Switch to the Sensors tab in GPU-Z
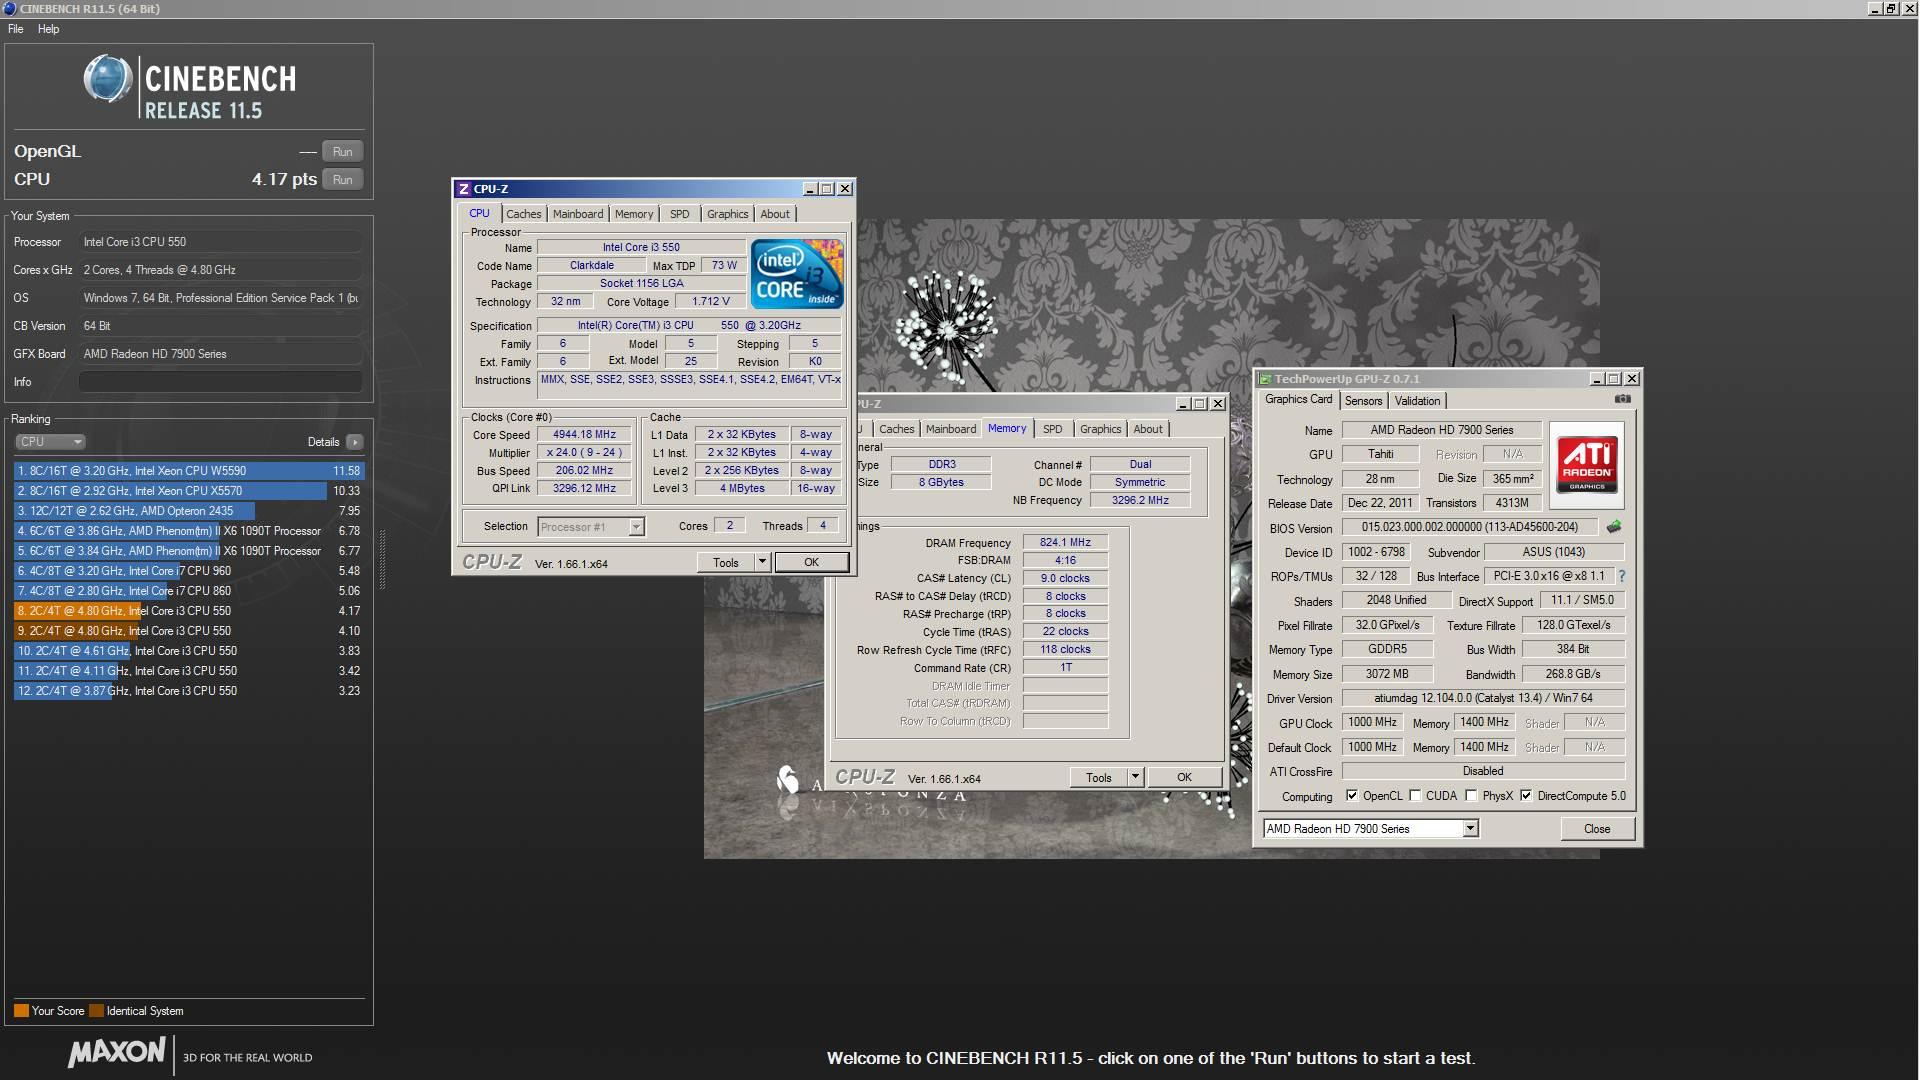Viewport: 1920px width, 1080px height. coord(1363,401)
